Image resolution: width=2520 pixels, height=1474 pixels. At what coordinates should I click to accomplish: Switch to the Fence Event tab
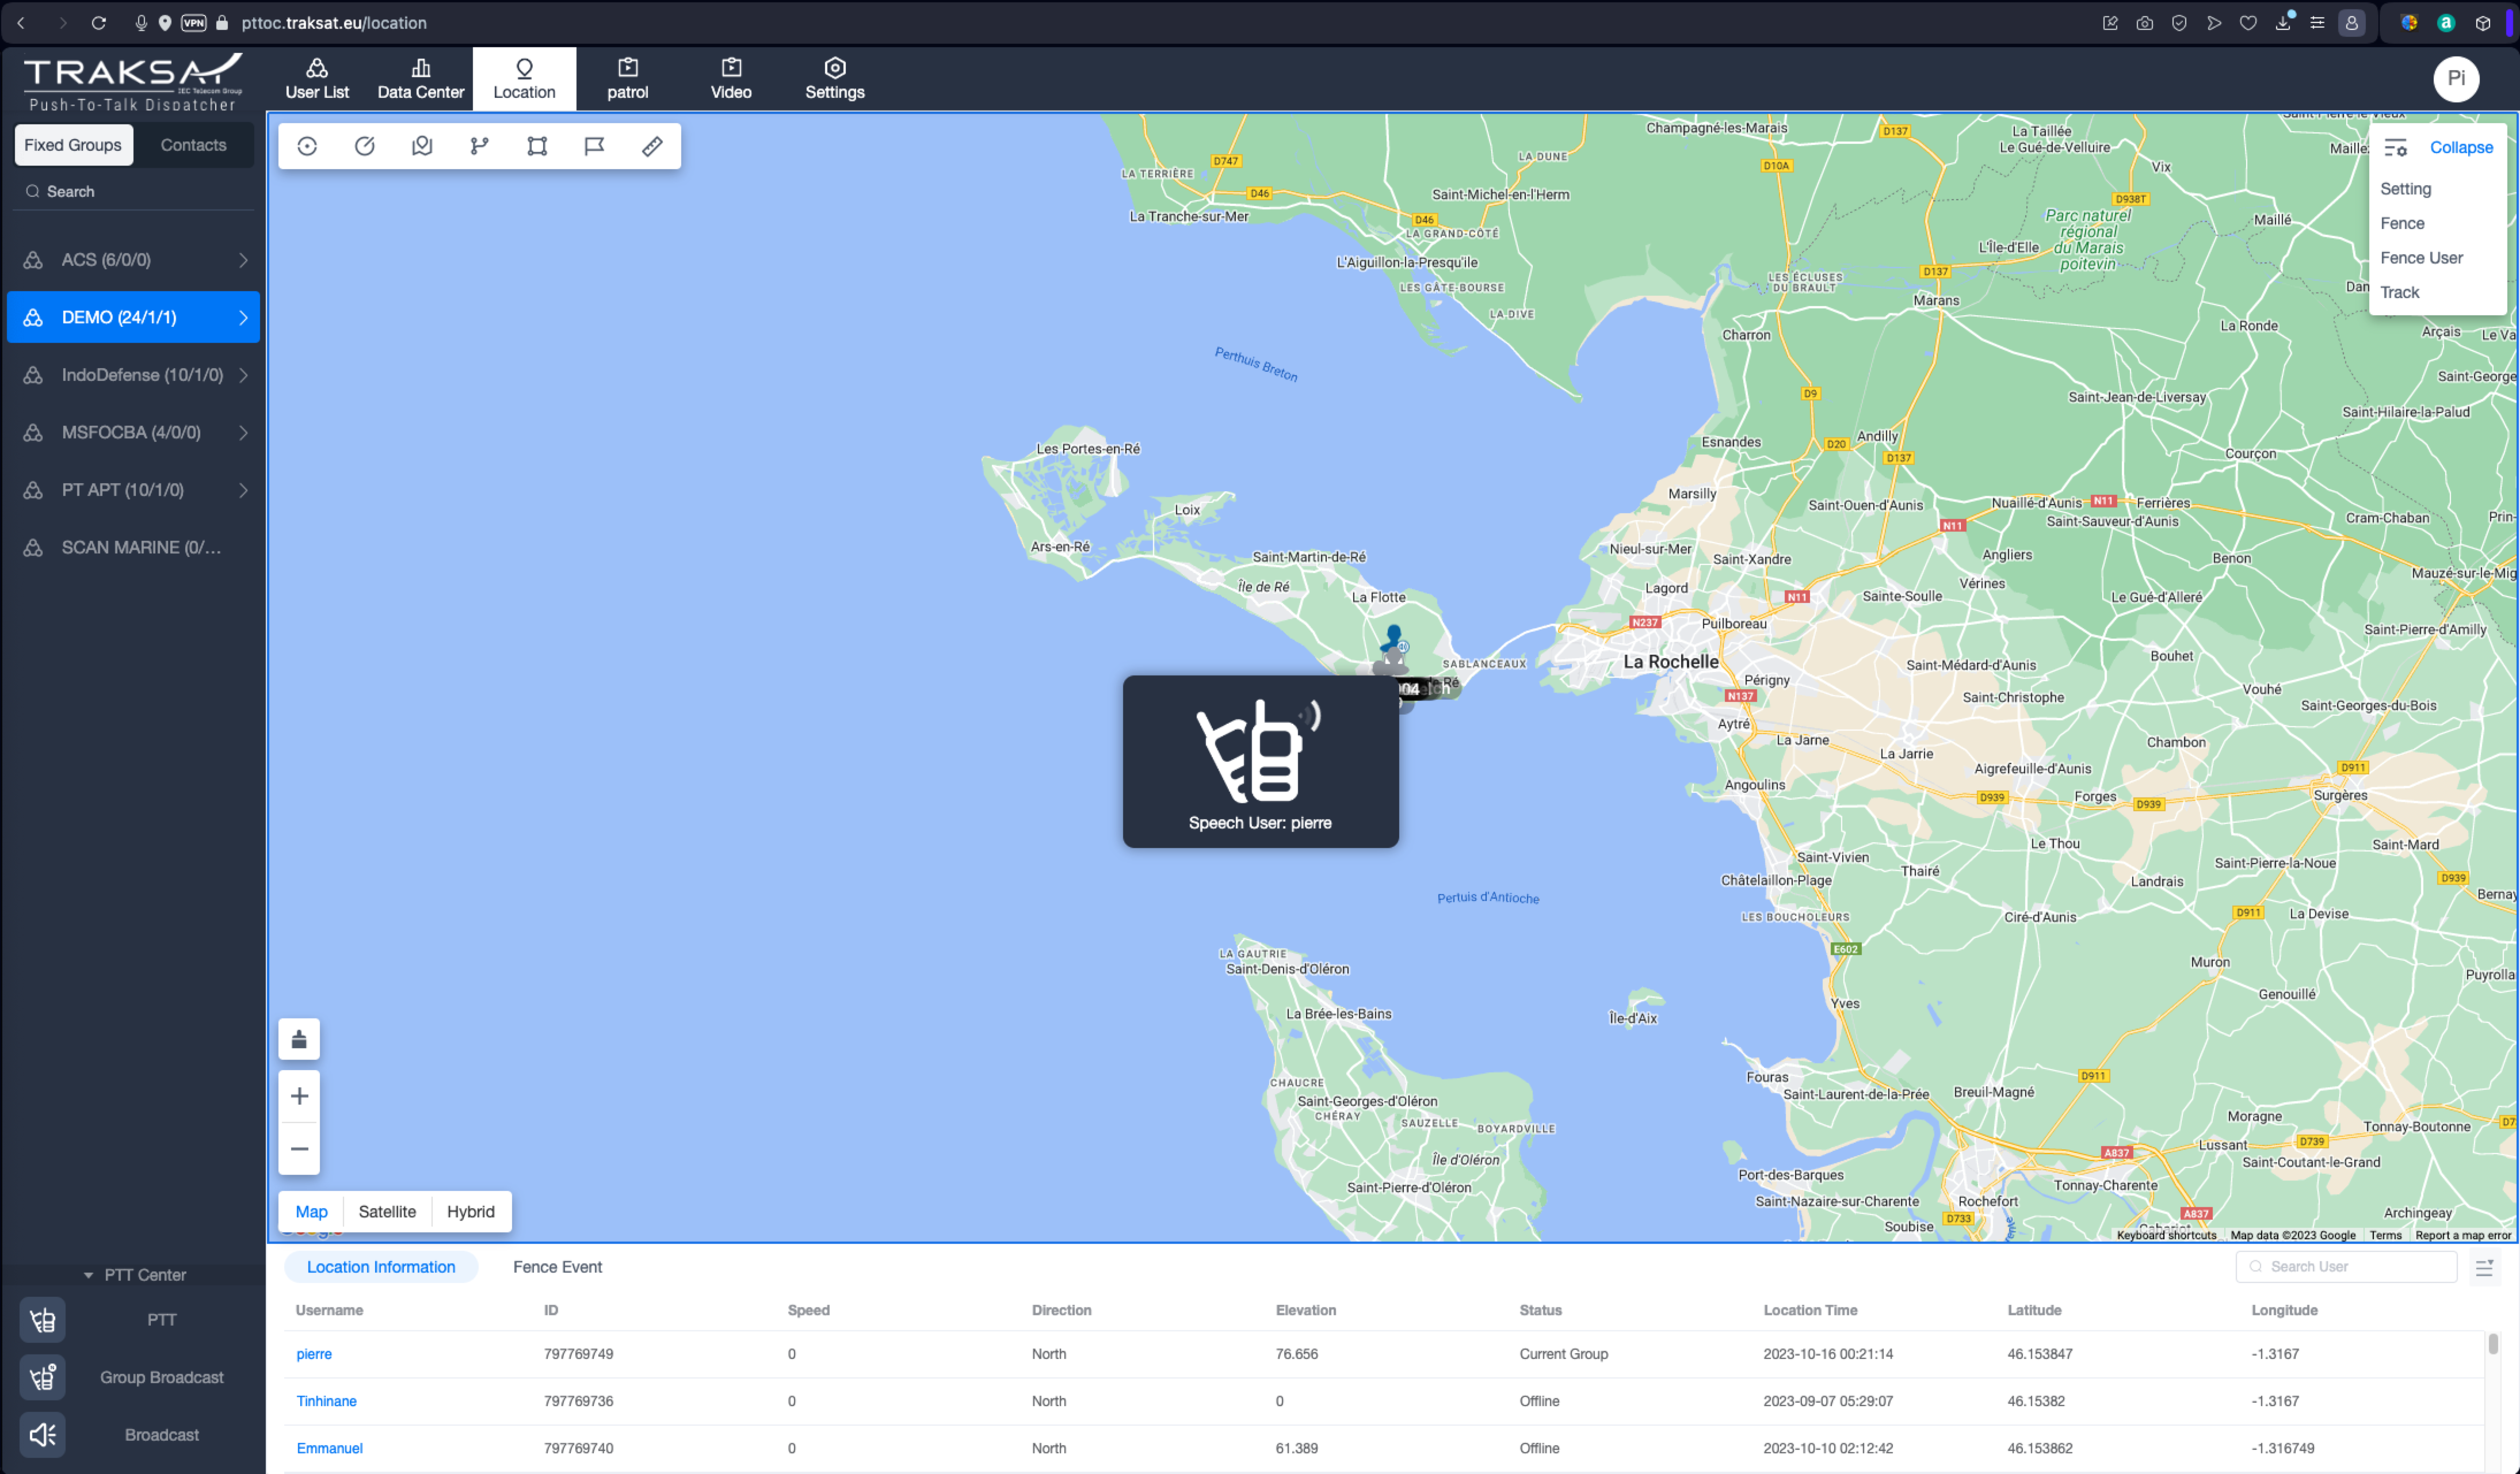[x=557, y=1267]
